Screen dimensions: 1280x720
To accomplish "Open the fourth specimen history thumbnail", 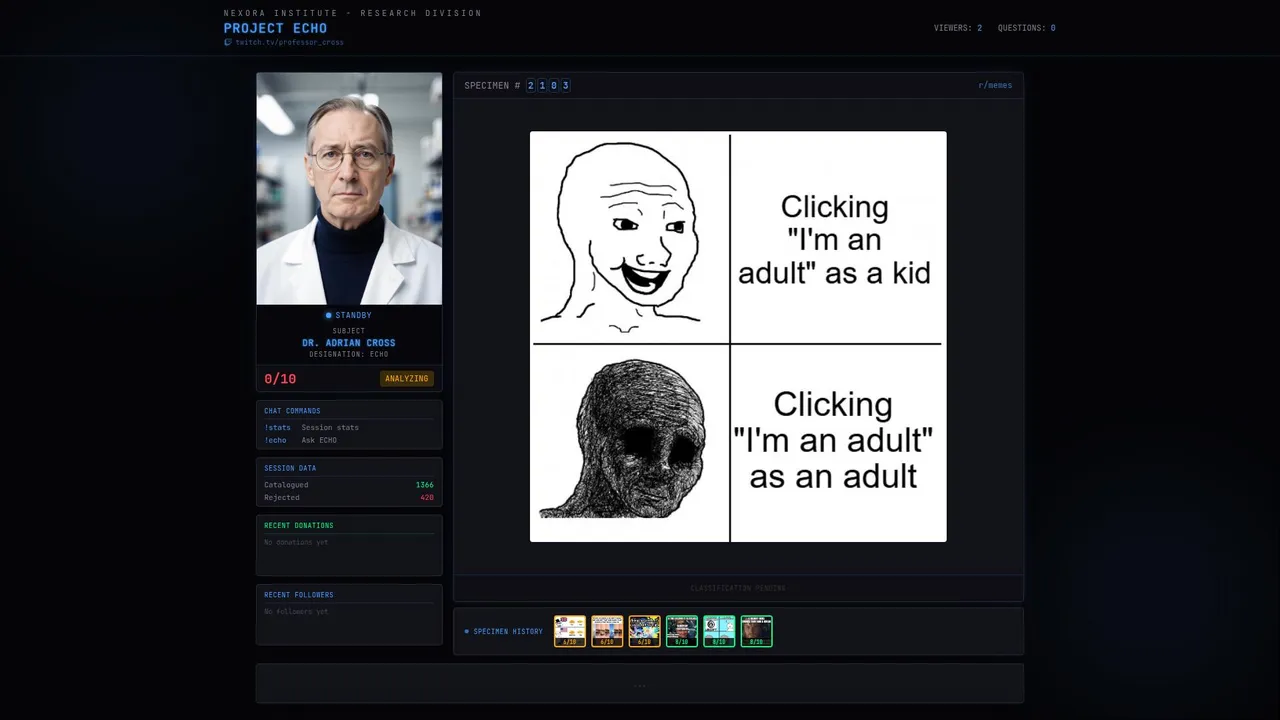I will [x=682, y=631].
